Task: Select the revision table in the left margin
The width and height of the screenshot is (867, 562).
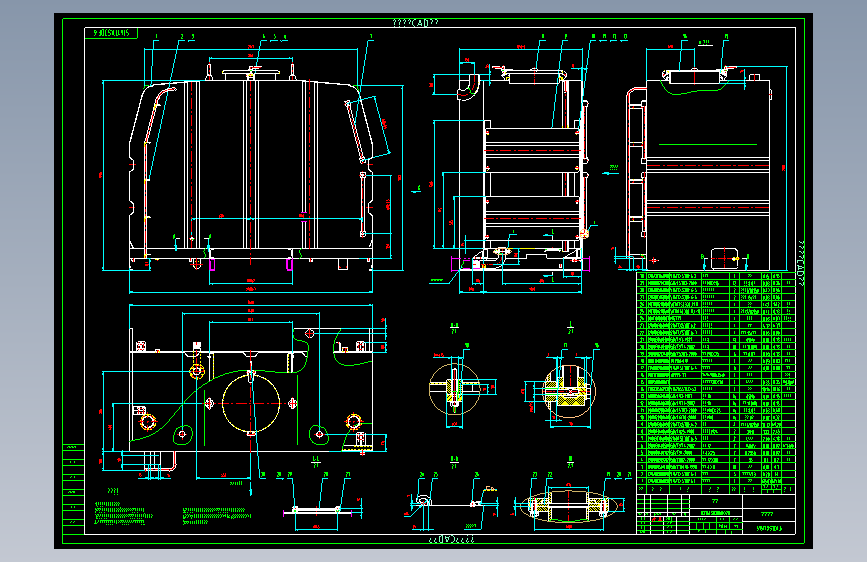Action: point(73,490)
